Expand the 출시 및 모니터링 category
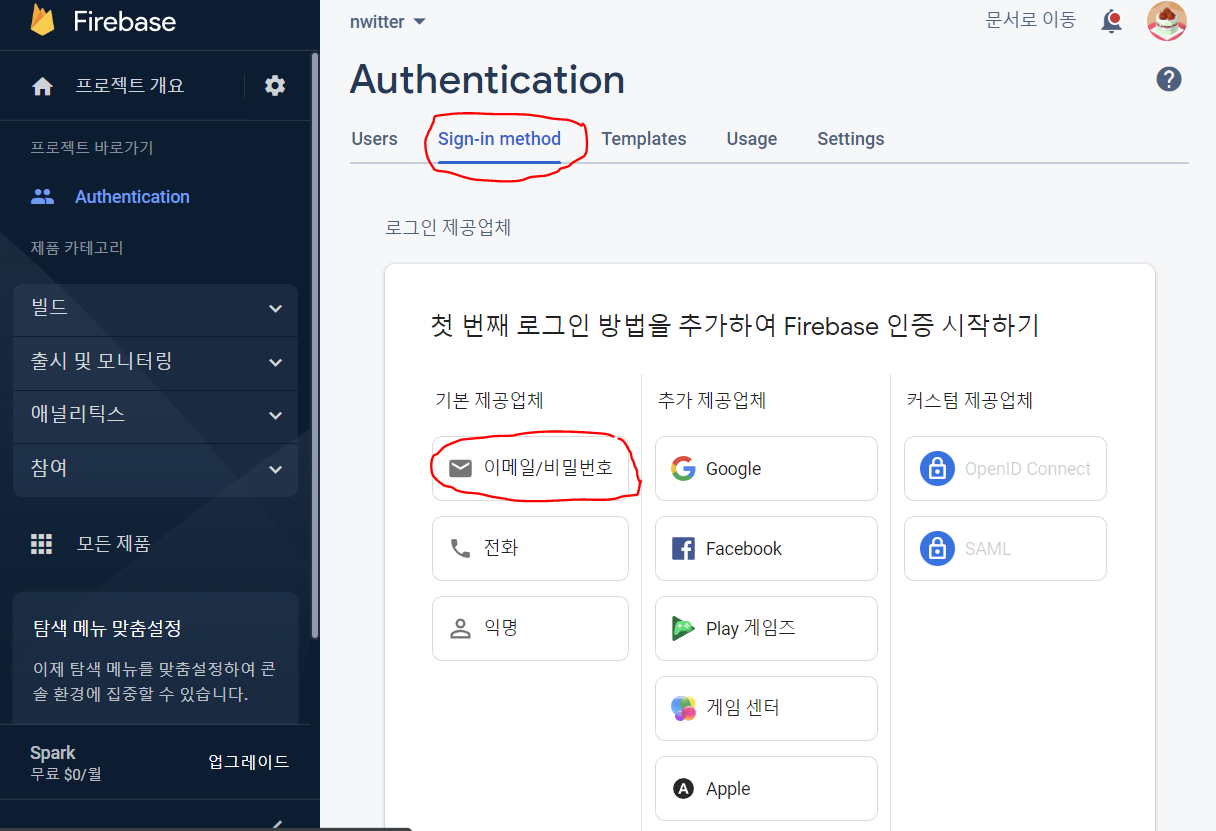 (155, 361)
